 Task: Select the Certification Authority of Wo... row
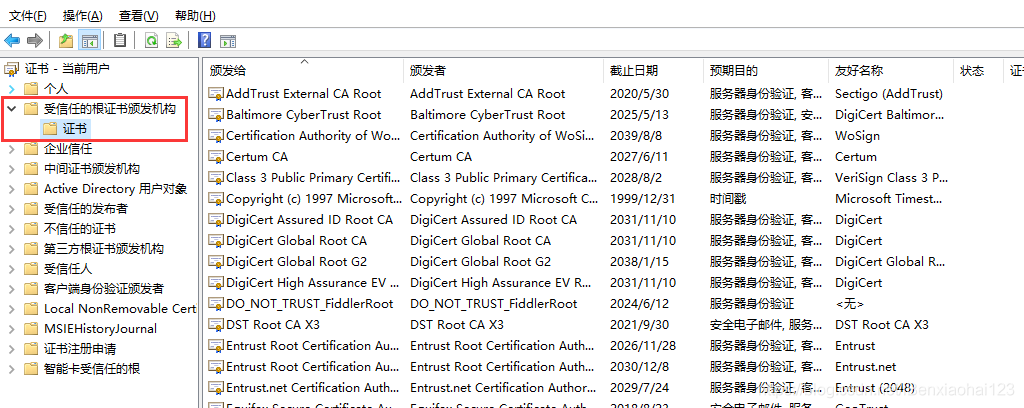point(614,136)
